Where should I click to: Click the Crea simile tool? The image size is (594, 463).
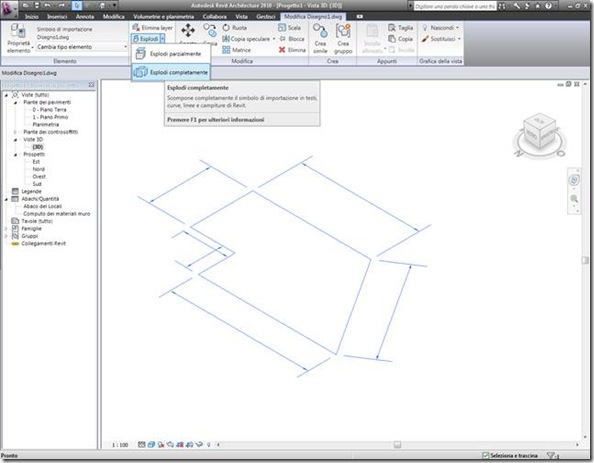point(320,38)
